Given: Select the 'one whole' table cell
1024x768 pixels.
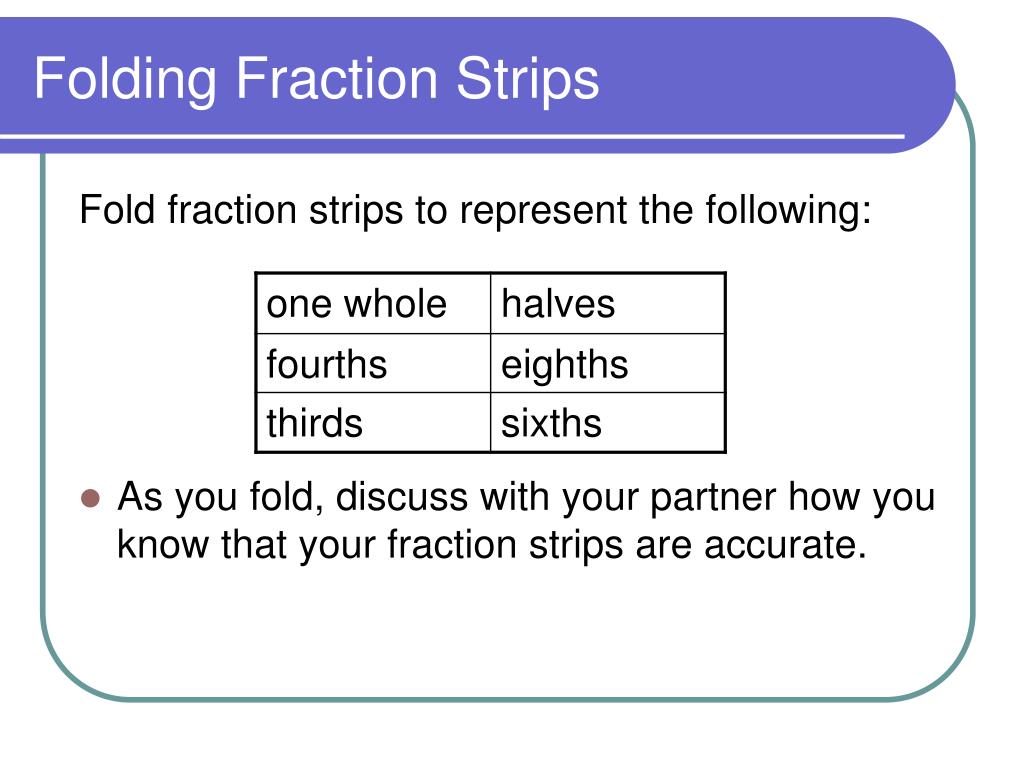Looking at the screenshot, I should pos(373,304).
